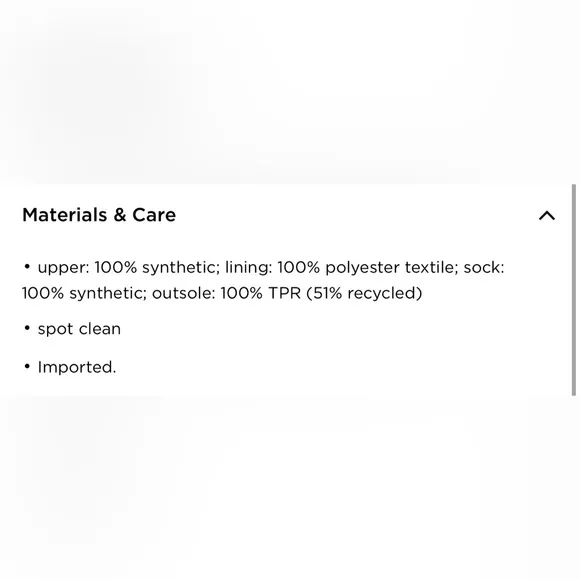Viewport: 580px width, 580px height.
Task: Click the Materials & Care heading
Action: (x=99, y=215)
